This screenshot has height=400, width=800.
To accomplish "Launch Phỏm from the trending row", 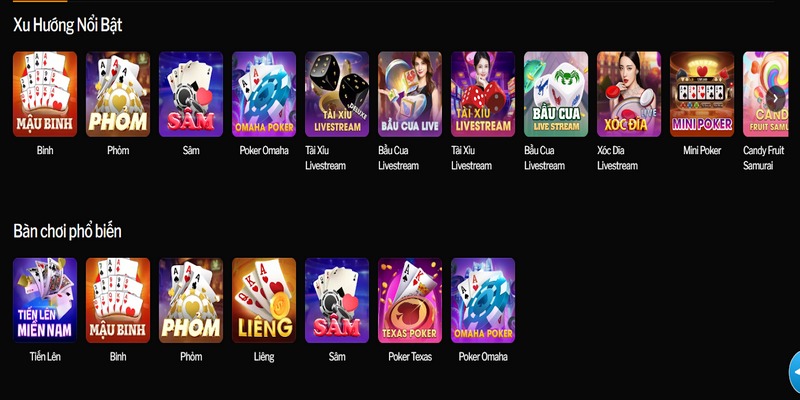I will point(118,94).
